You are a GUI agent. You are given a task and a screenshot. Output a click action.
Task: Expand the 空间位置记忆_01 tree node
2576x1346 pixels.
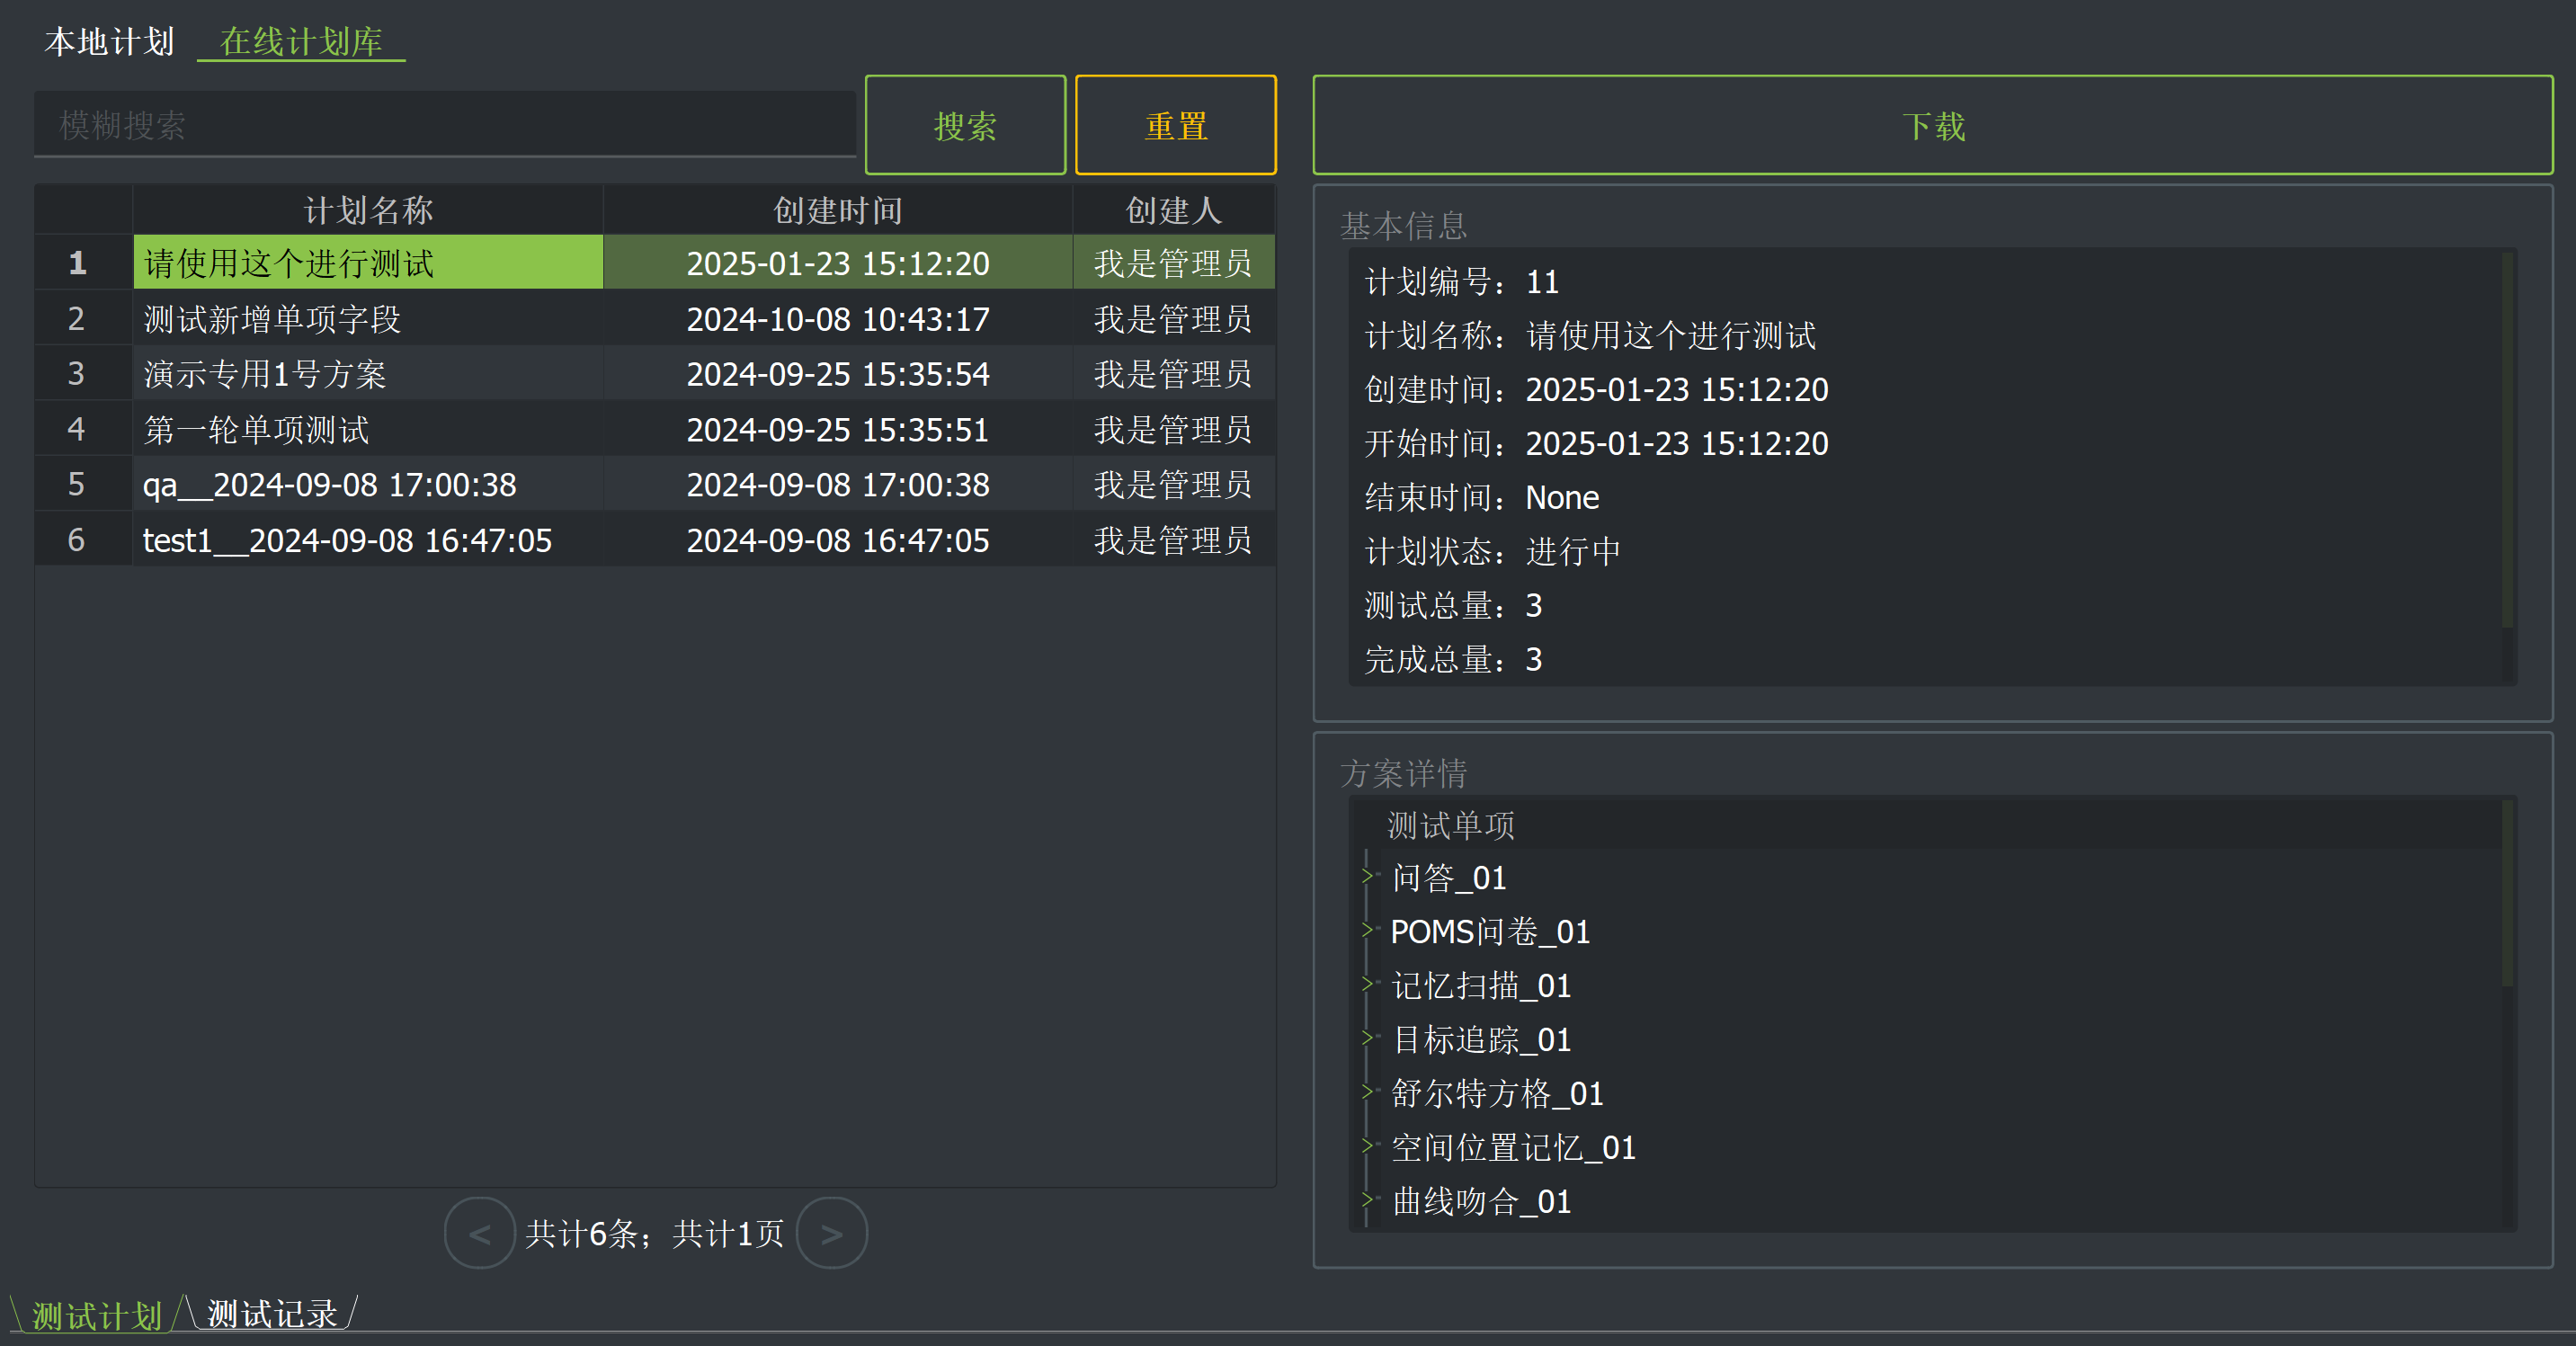click(1368, 1146)
